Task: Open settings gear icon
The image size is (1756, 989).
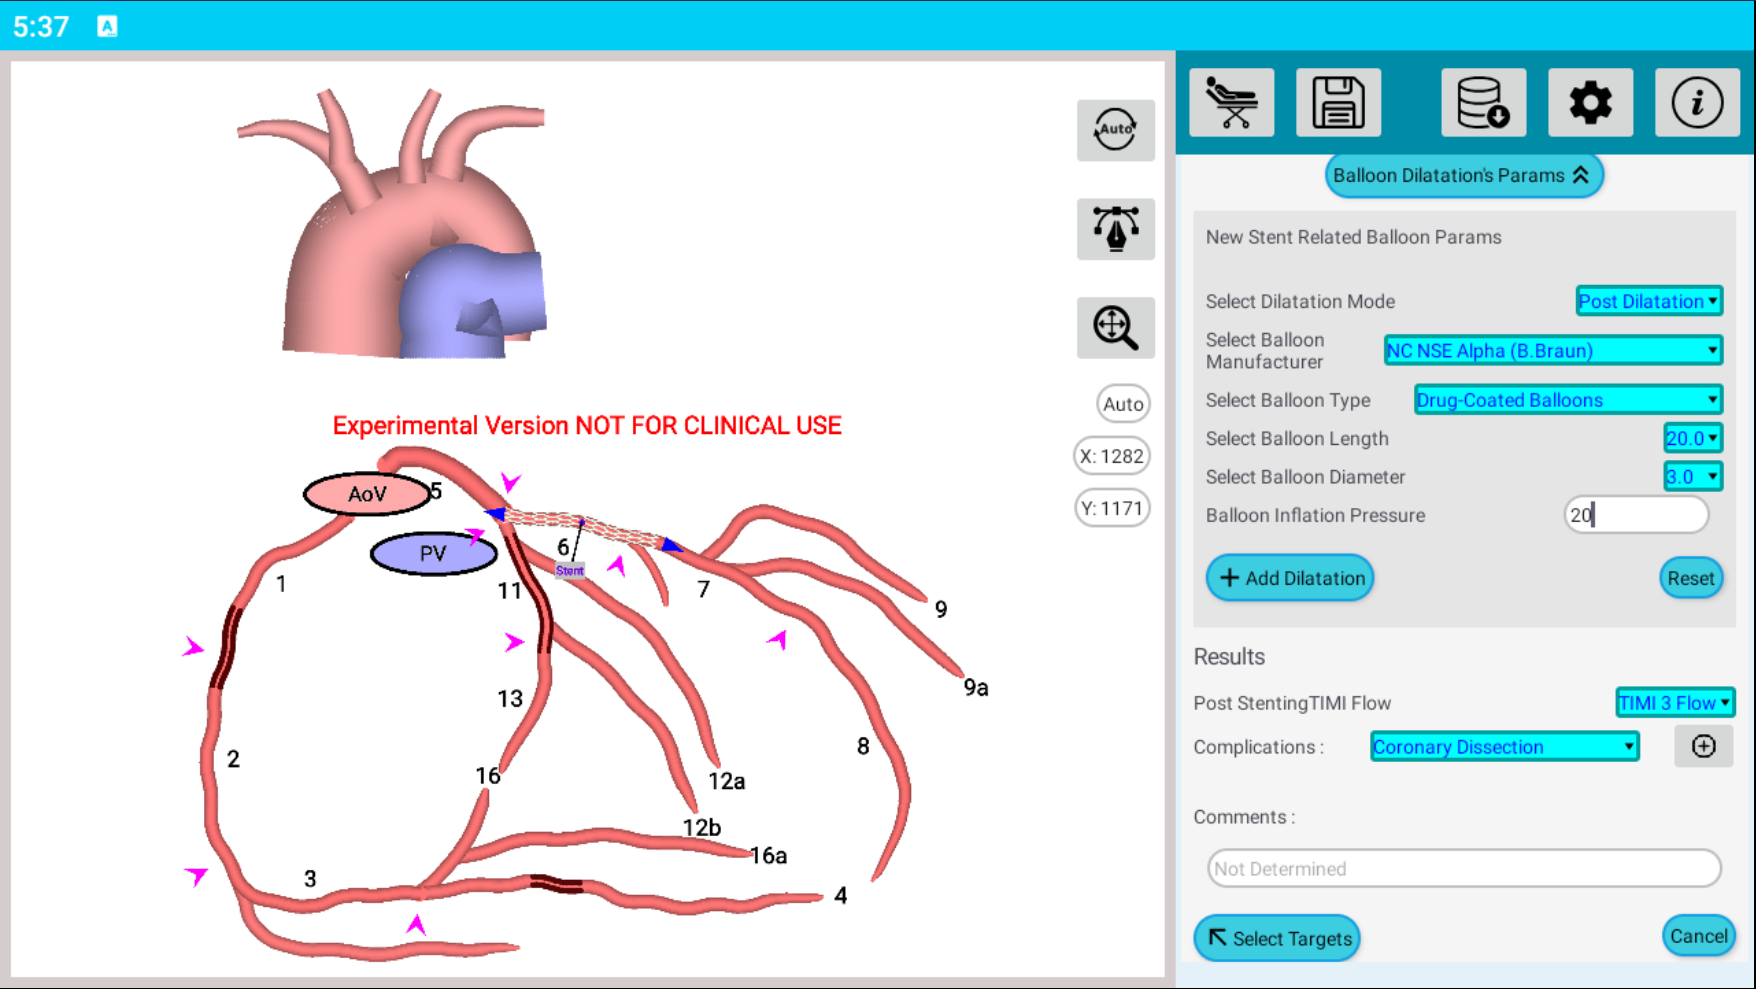Action: [1590, 103]
